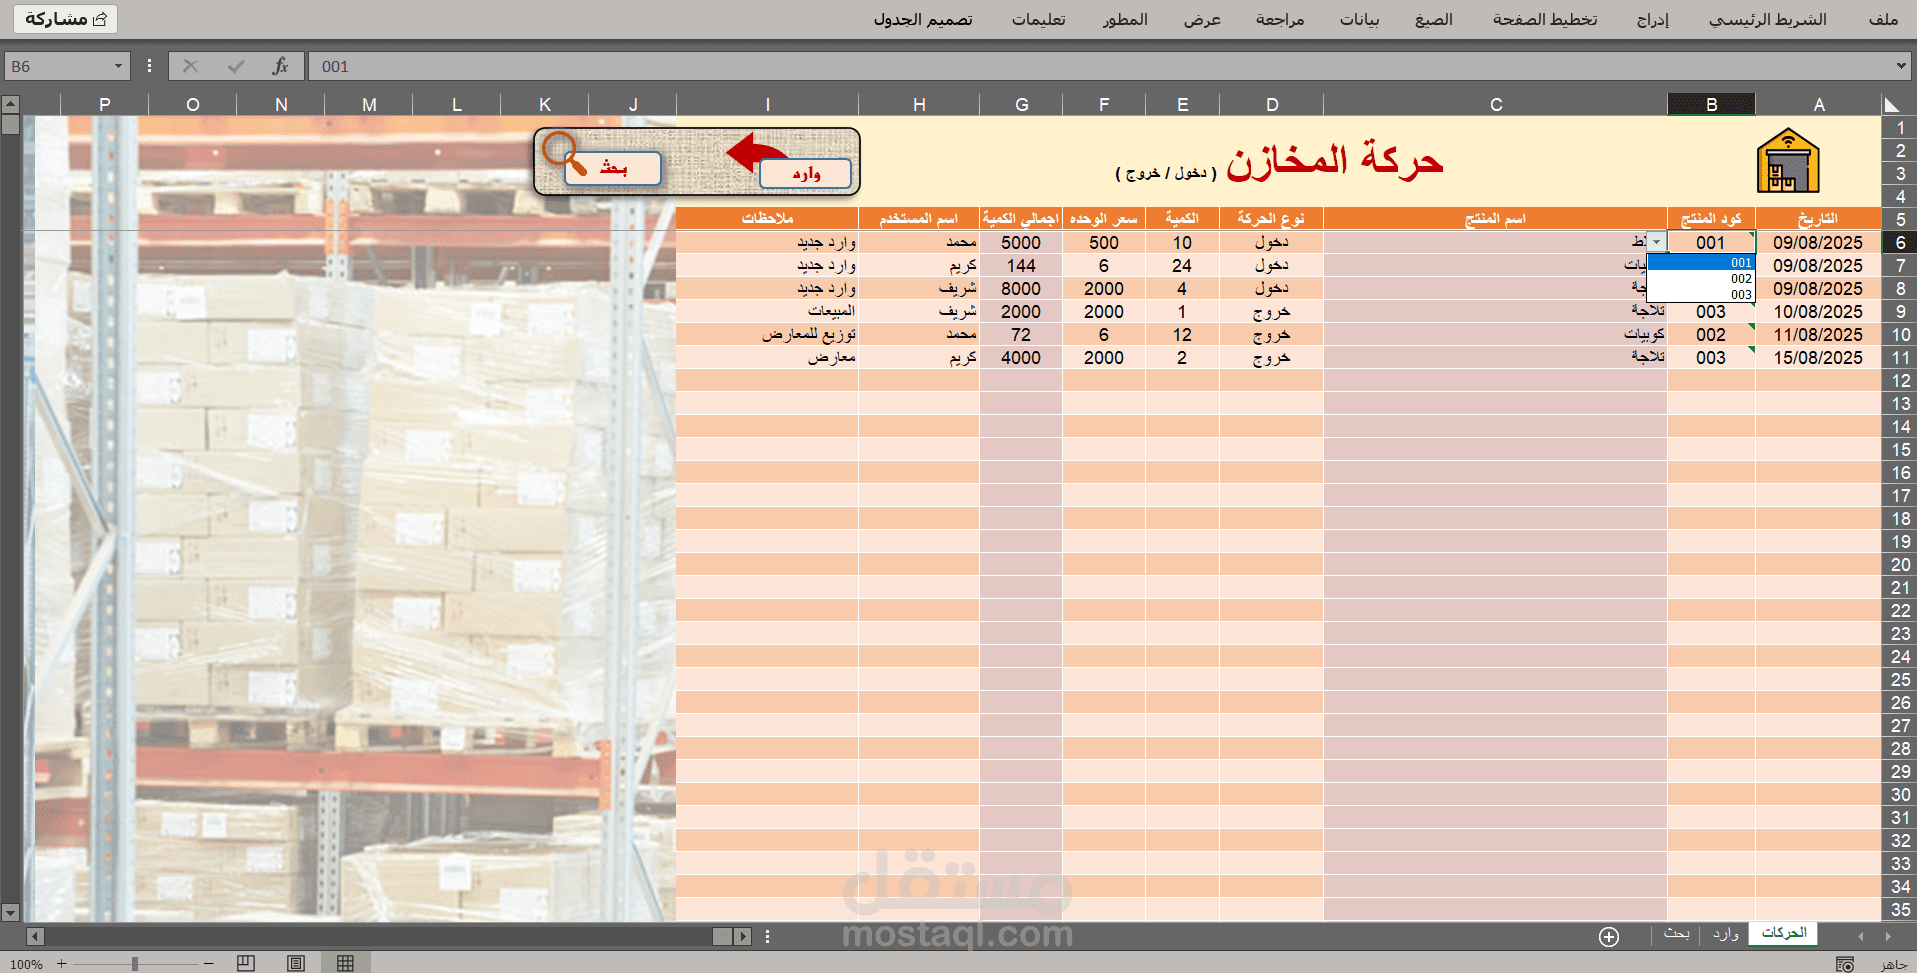Open the بيانات ribbon tab
The height and width of the screenshot is (973, 1917).
(x=1359, y=19)
